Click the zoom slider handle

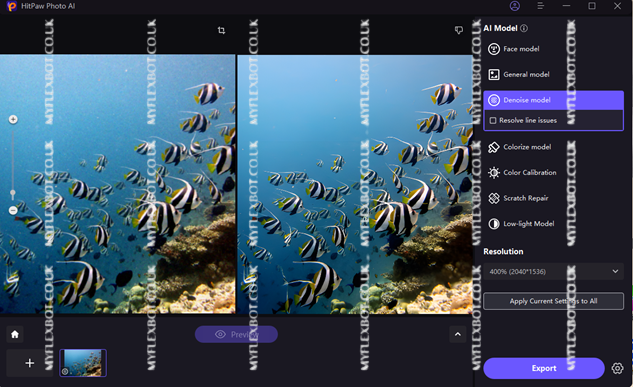pyautogui.click(x=13, y=193)
